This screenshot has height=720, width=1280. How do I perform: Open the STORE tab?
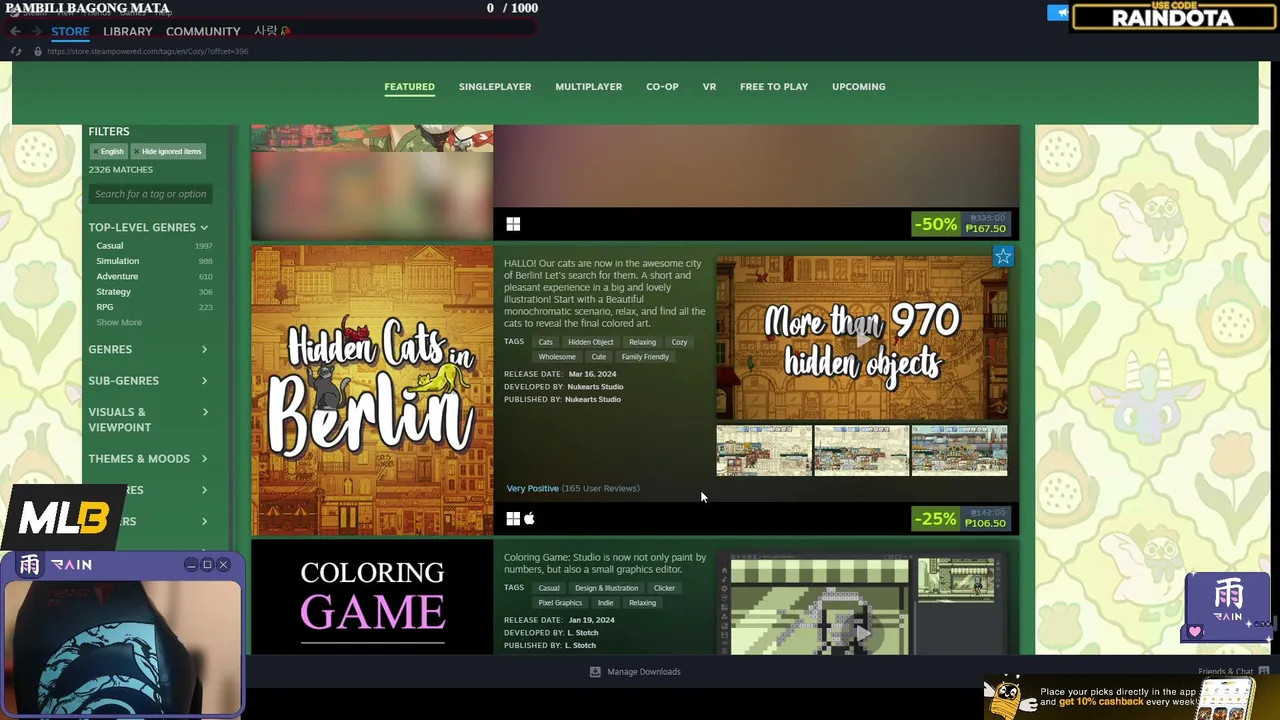pyautogui.click(x=70, y=31)
